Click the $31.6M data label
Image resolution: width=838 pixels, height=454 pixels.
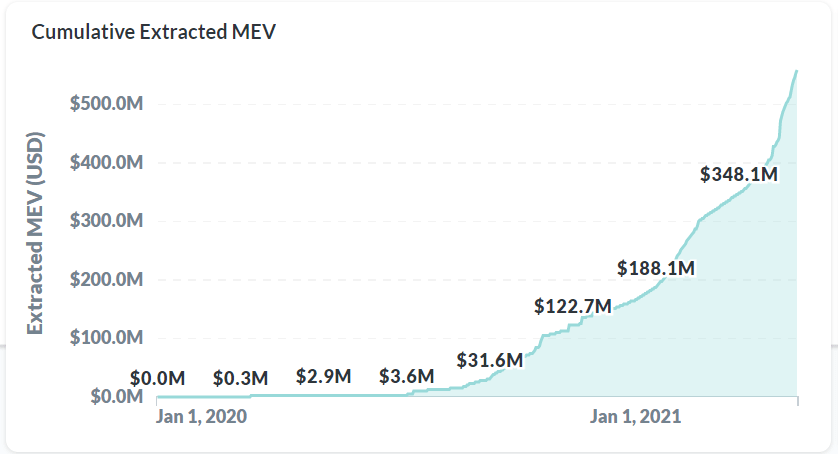click(x=490, y=359)
